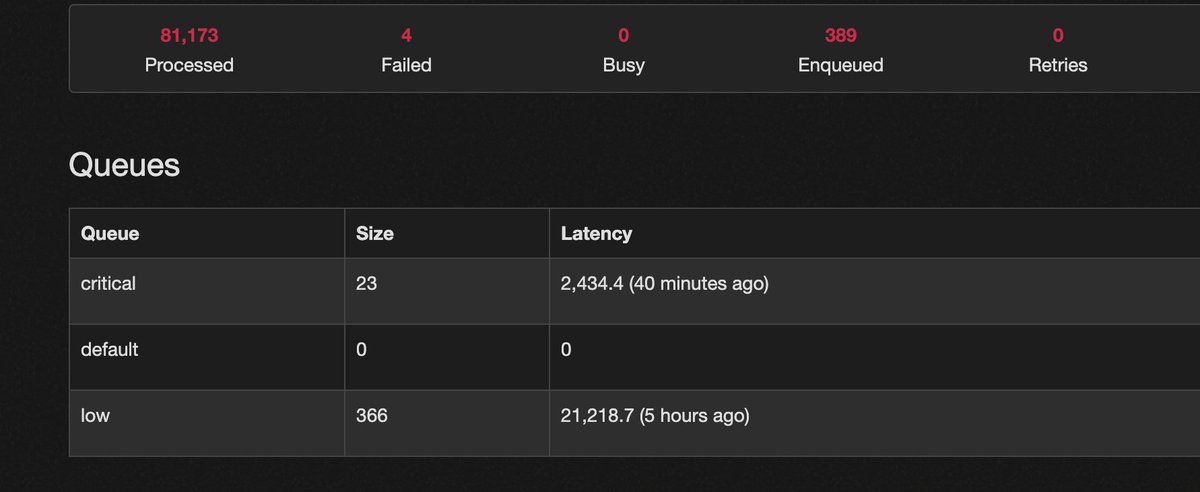The width and height of the screenshot is (1200, 492).
Task: Open the Retries count 0
Action: pos(1057,36)
